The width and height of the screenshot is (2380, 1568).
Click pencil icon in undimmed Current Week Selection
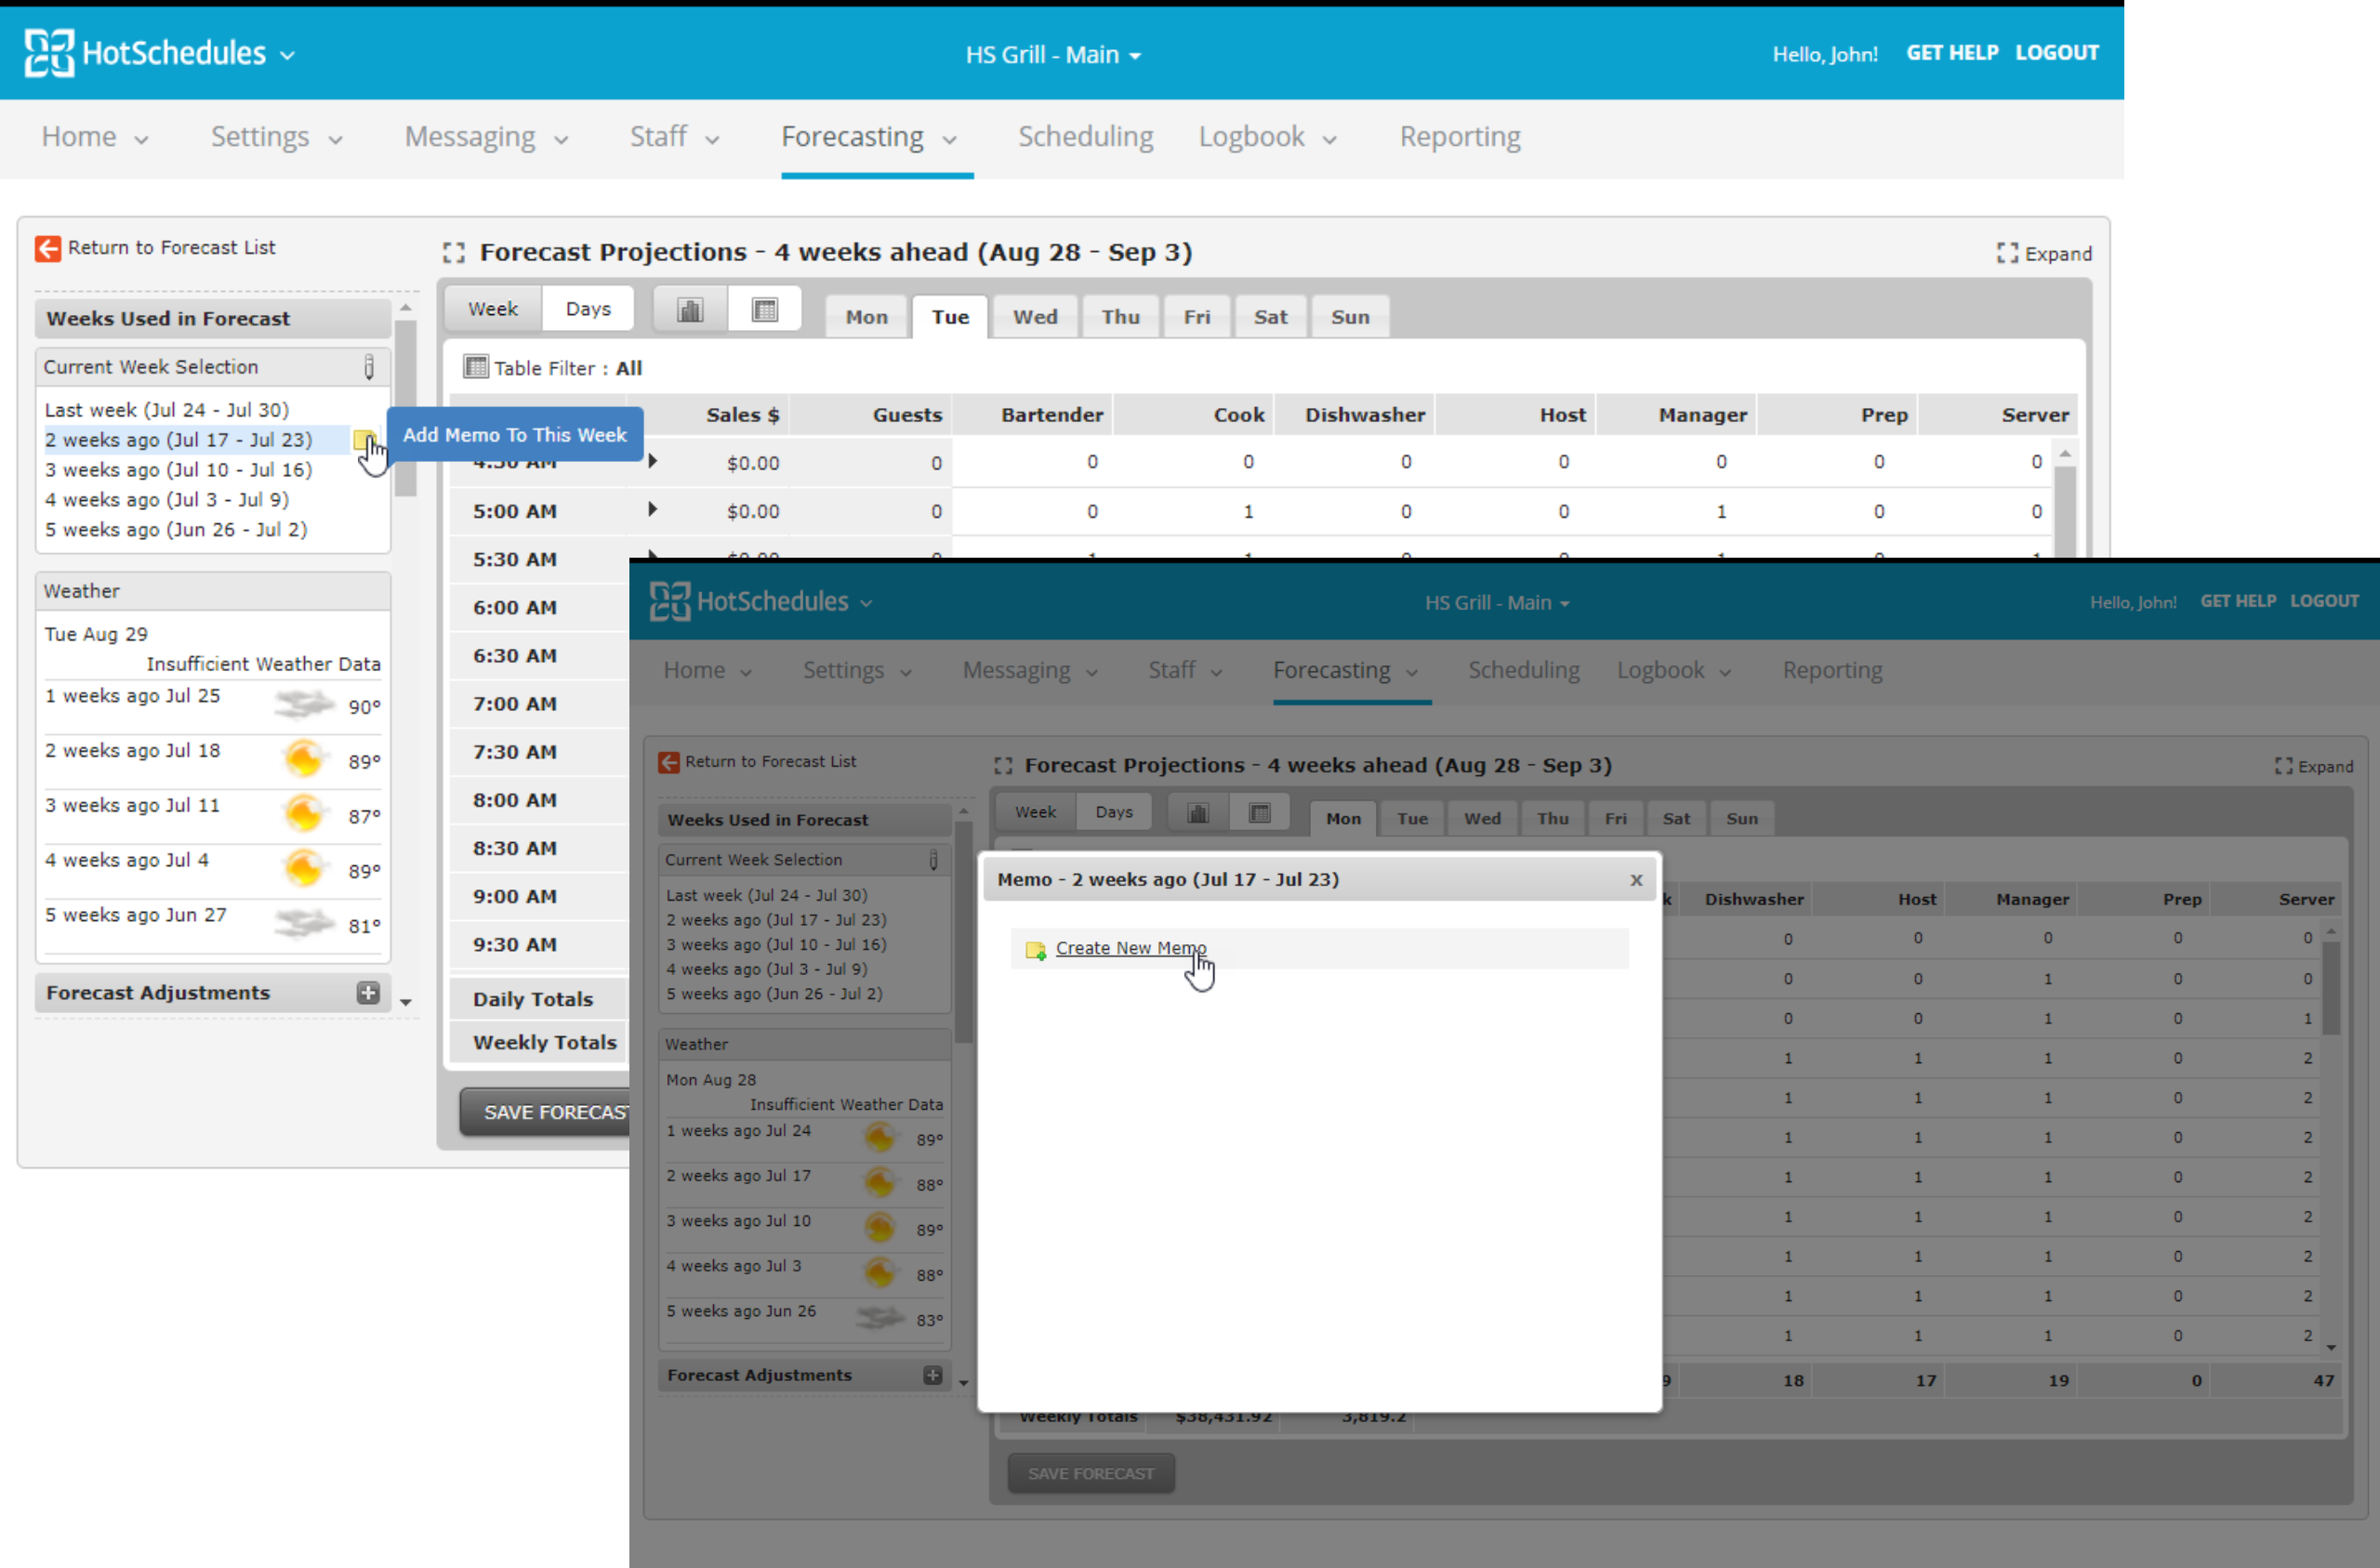coord(369,367)
